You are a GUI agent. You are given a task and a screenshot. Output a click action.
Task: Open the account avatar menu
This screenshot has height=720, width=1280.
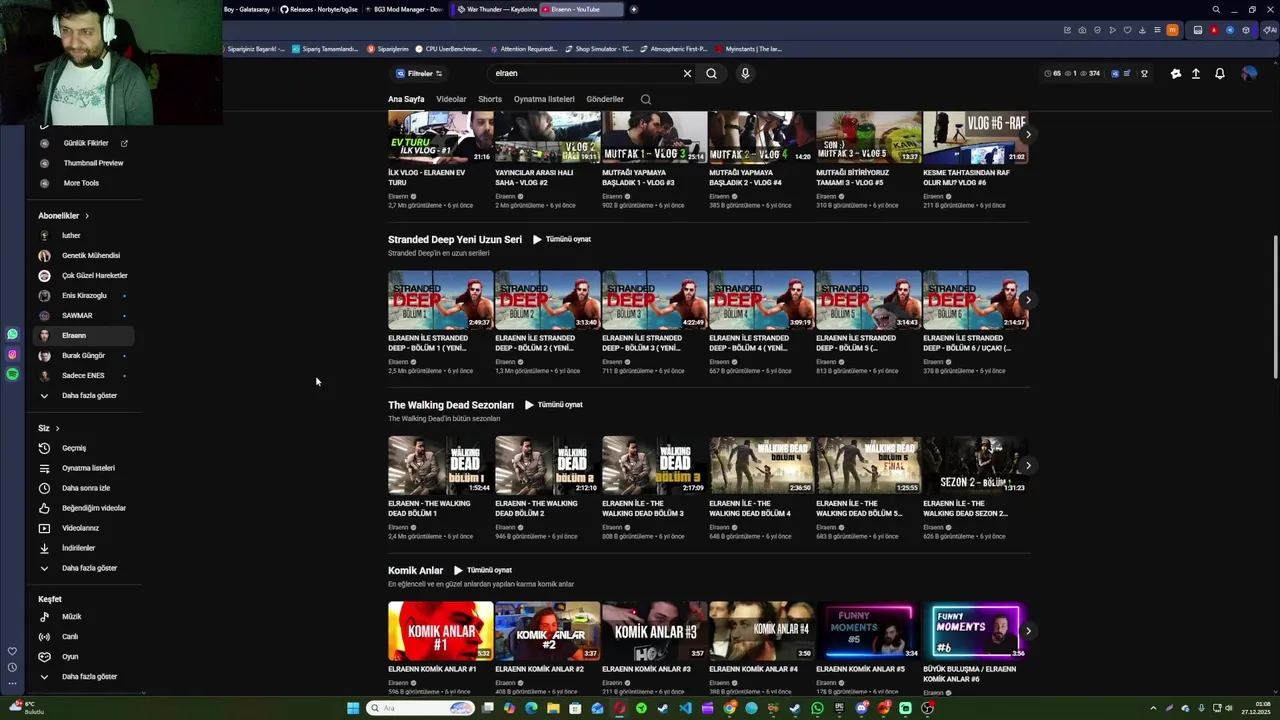(1248, 73)
